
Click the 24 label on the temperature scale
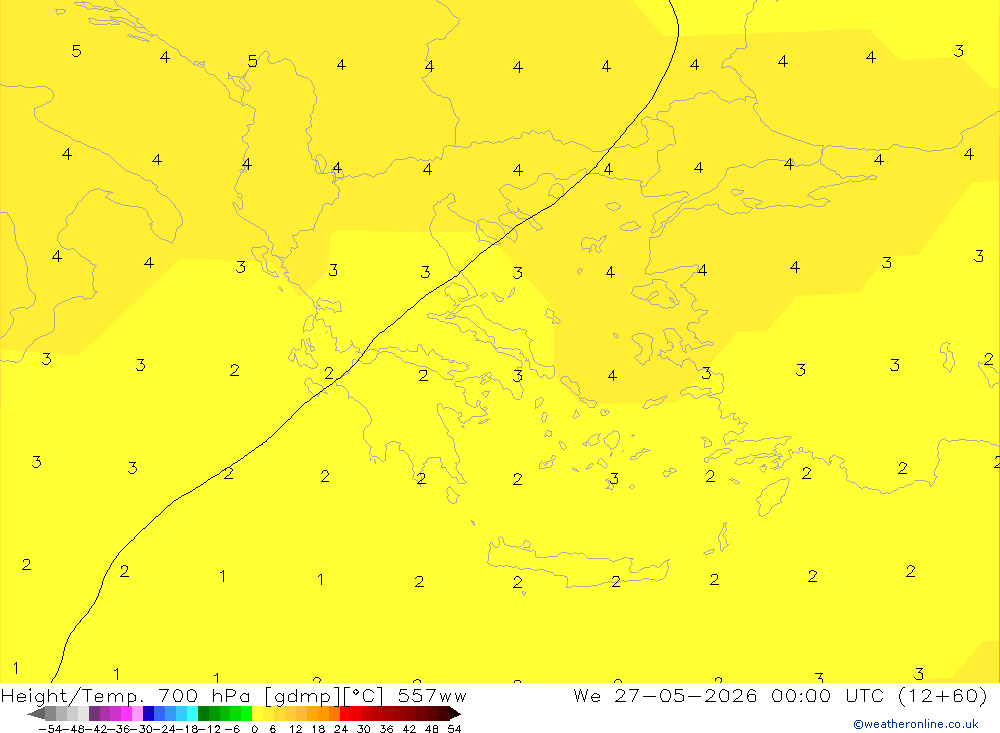[341, 729]
